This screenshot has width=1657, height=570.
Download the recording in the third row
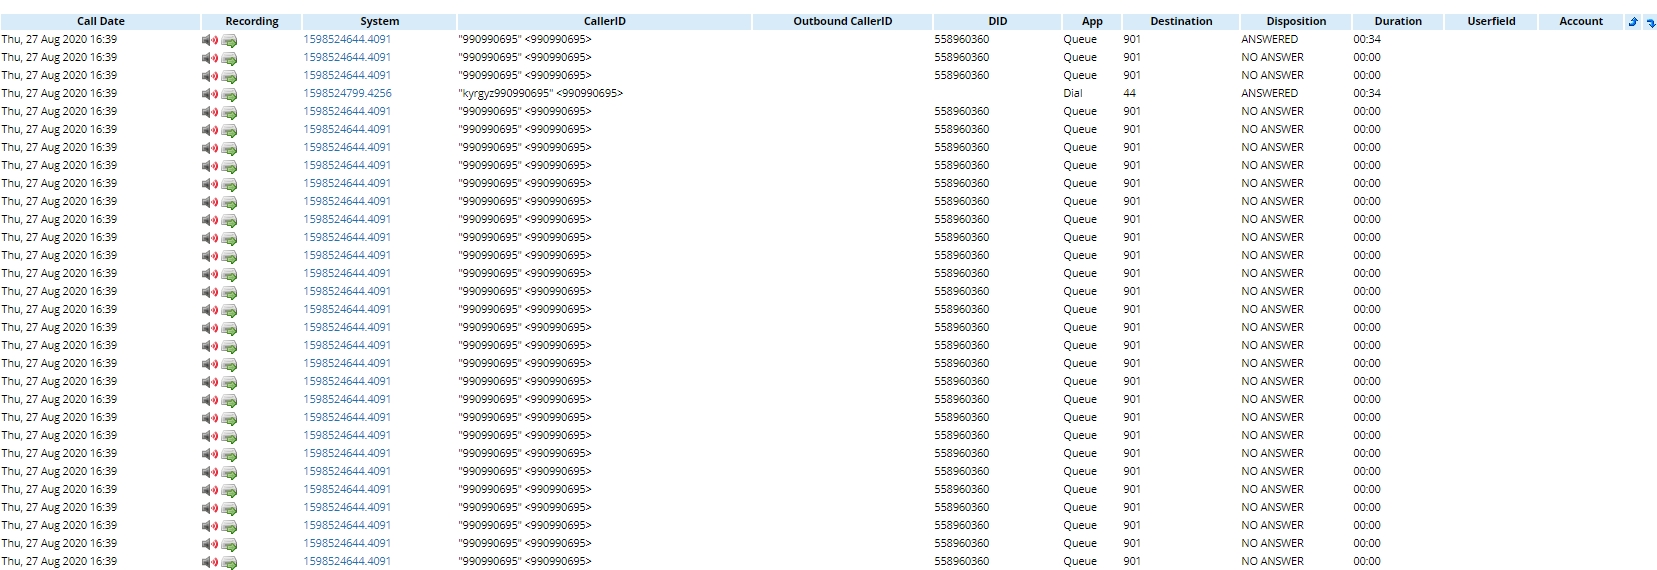tap(229, 77)
